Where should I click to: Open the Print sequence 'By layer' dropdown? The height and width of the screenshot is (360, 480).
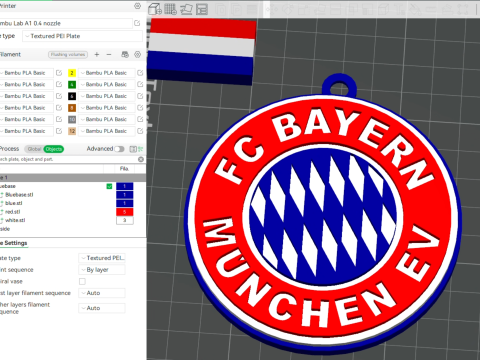[102, 270]
